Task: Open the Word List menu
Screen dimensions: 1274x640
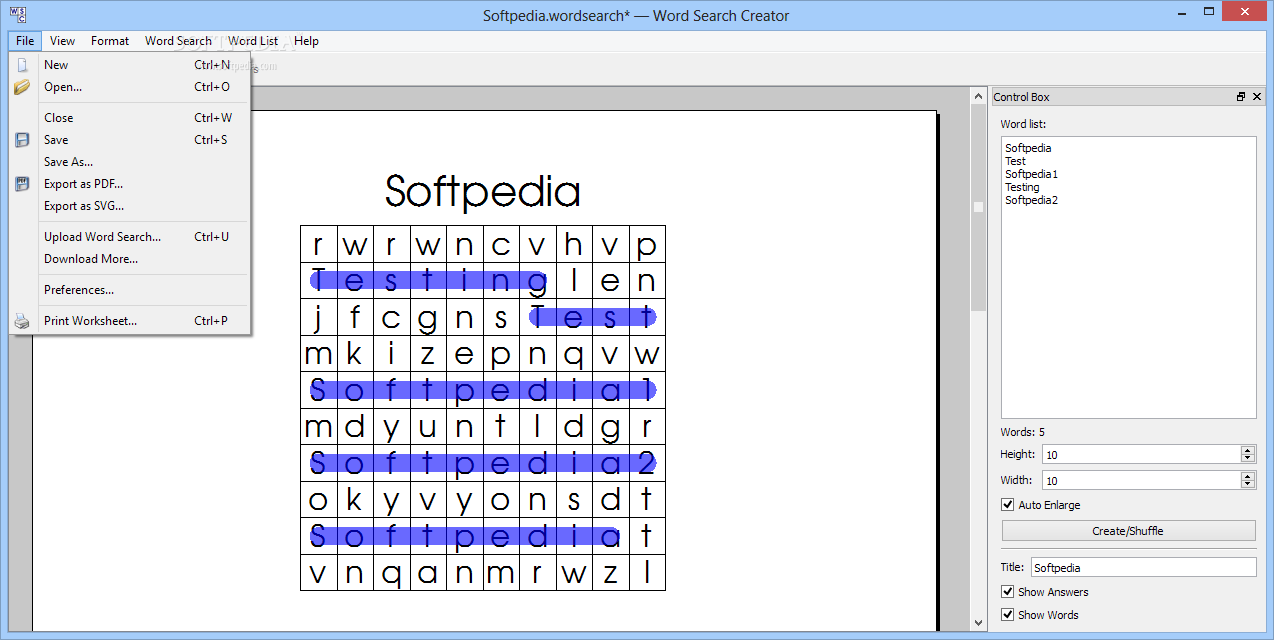Action: pyautogui.click(x=253, y=41)
